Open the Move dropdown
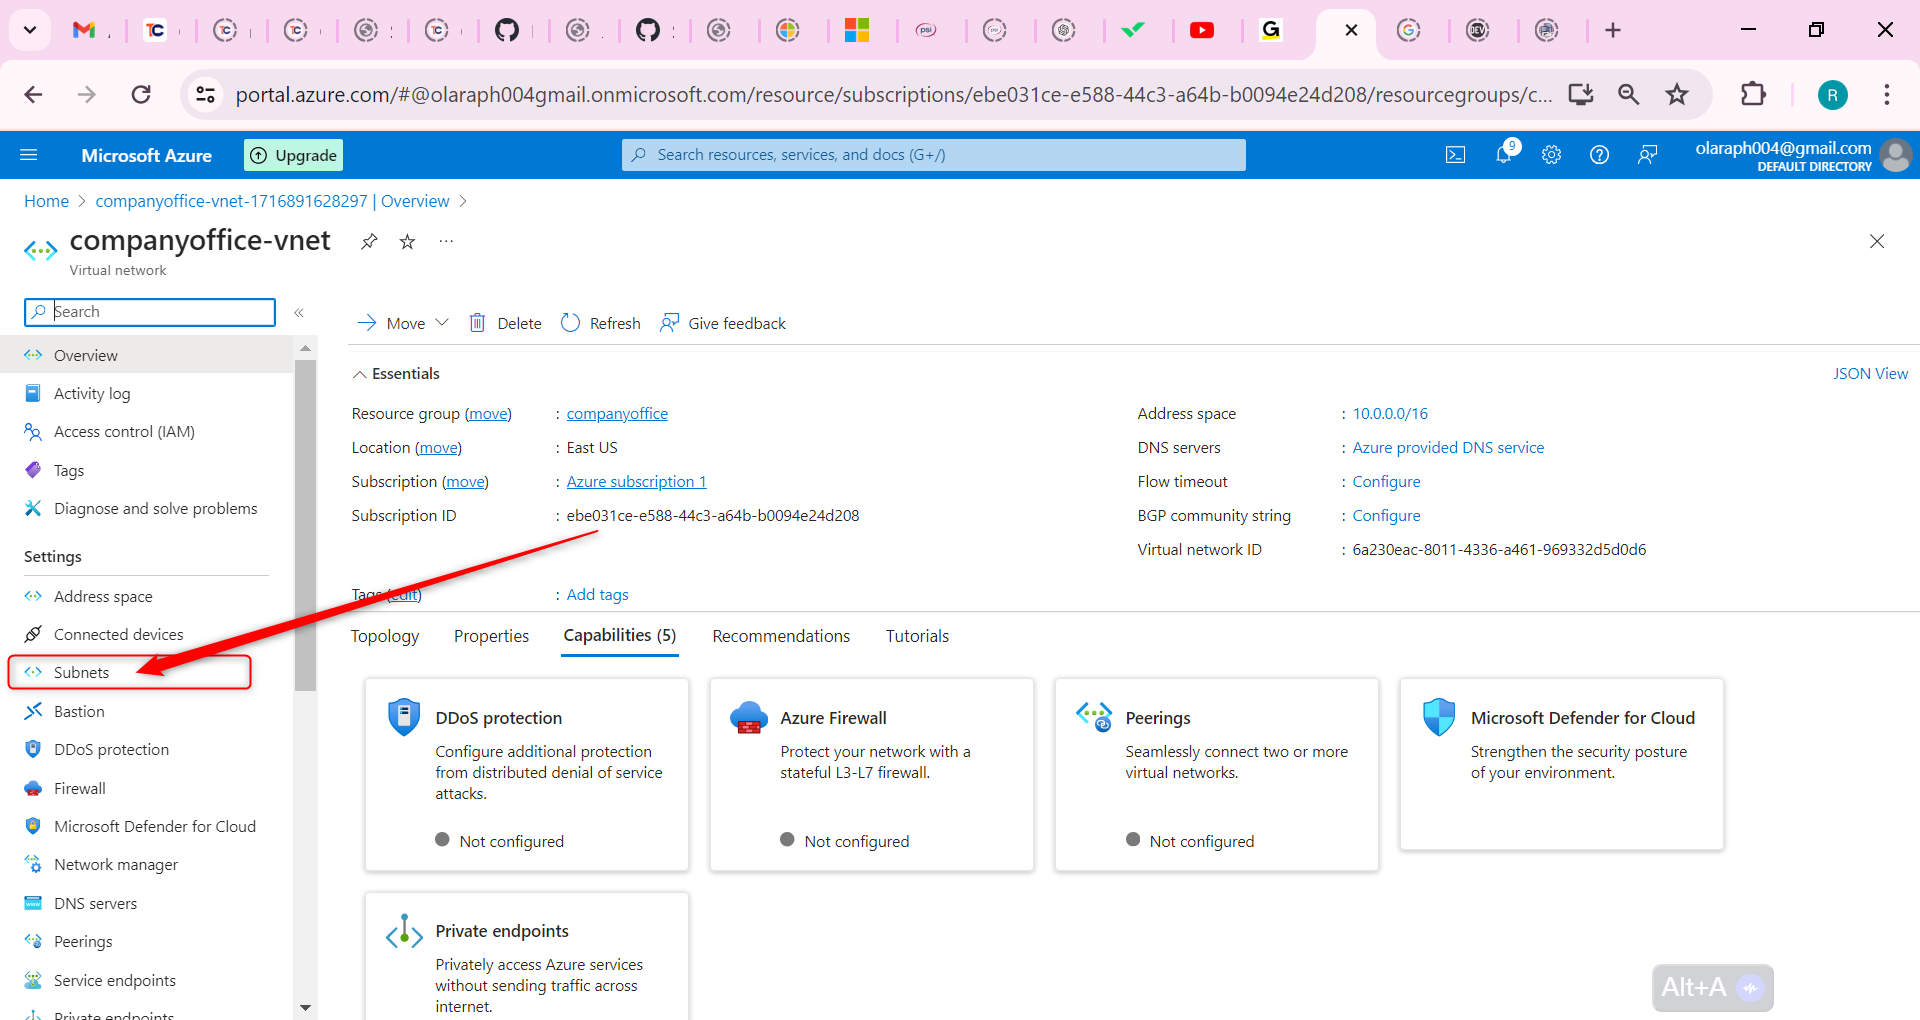Image resolution: width=1920 pixels, height=1020 pixels. click(x=403, y=323)
